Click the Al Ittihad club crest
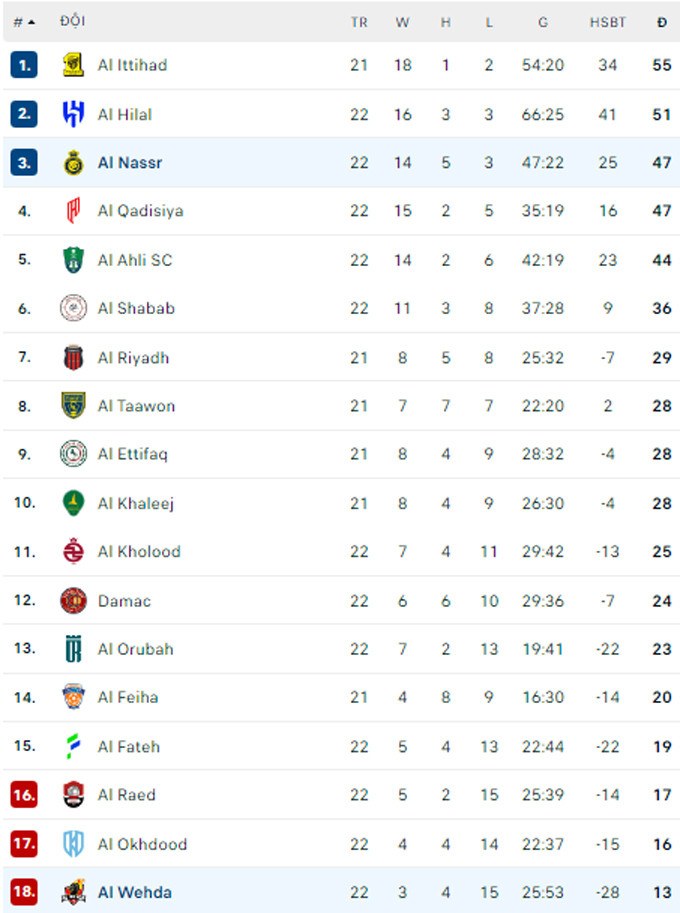Viewport: 680px width, 913px height. (x=73, y=65)
